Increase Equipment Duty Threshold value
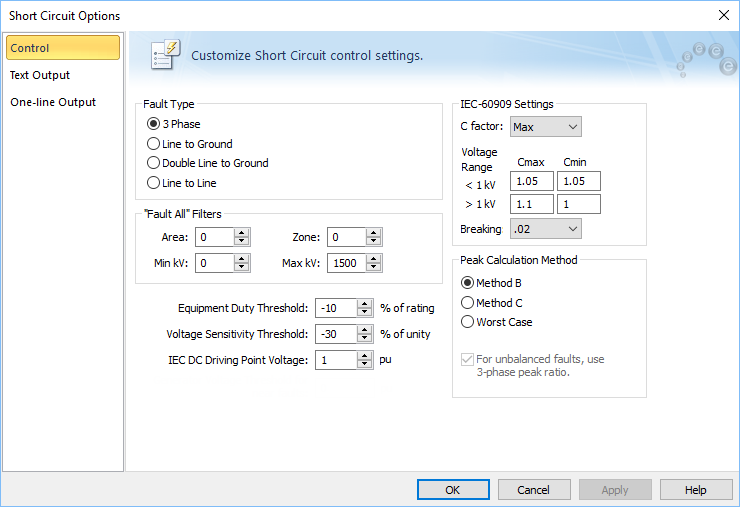Screen dimensions: 740x507 tap(366, 304)
